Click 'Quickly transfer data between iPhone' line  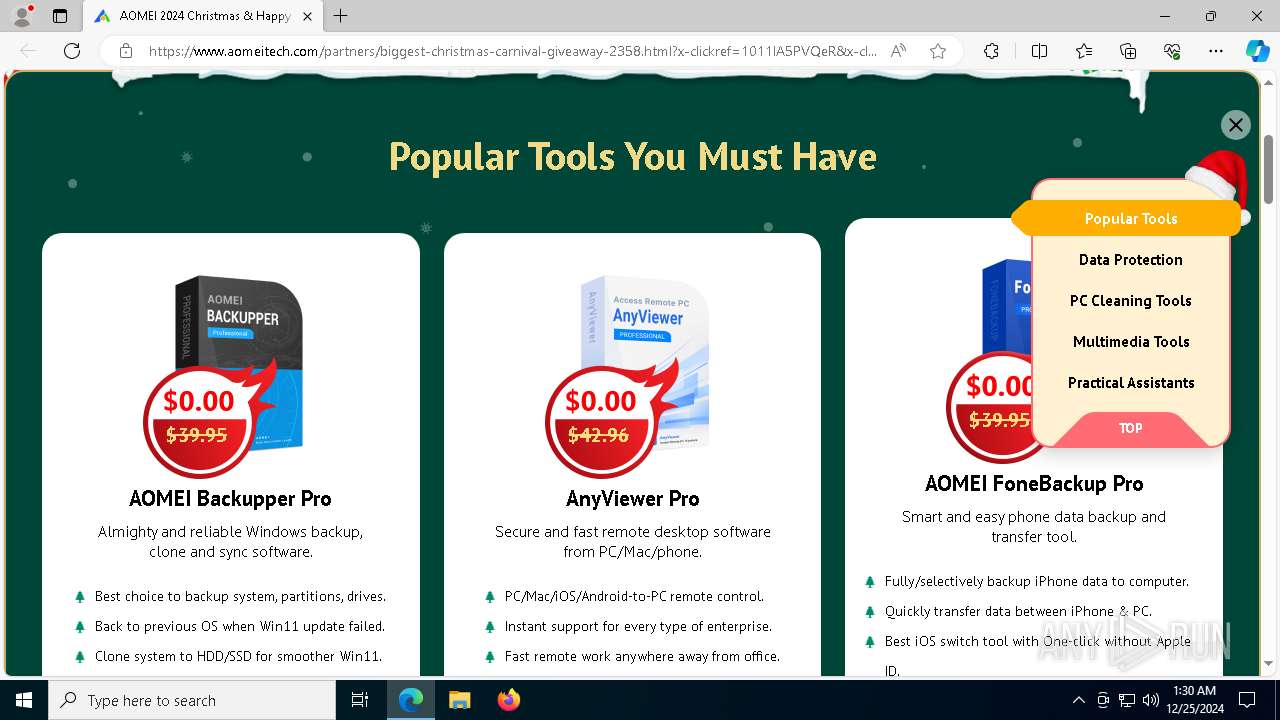[x=1018, y=611]
